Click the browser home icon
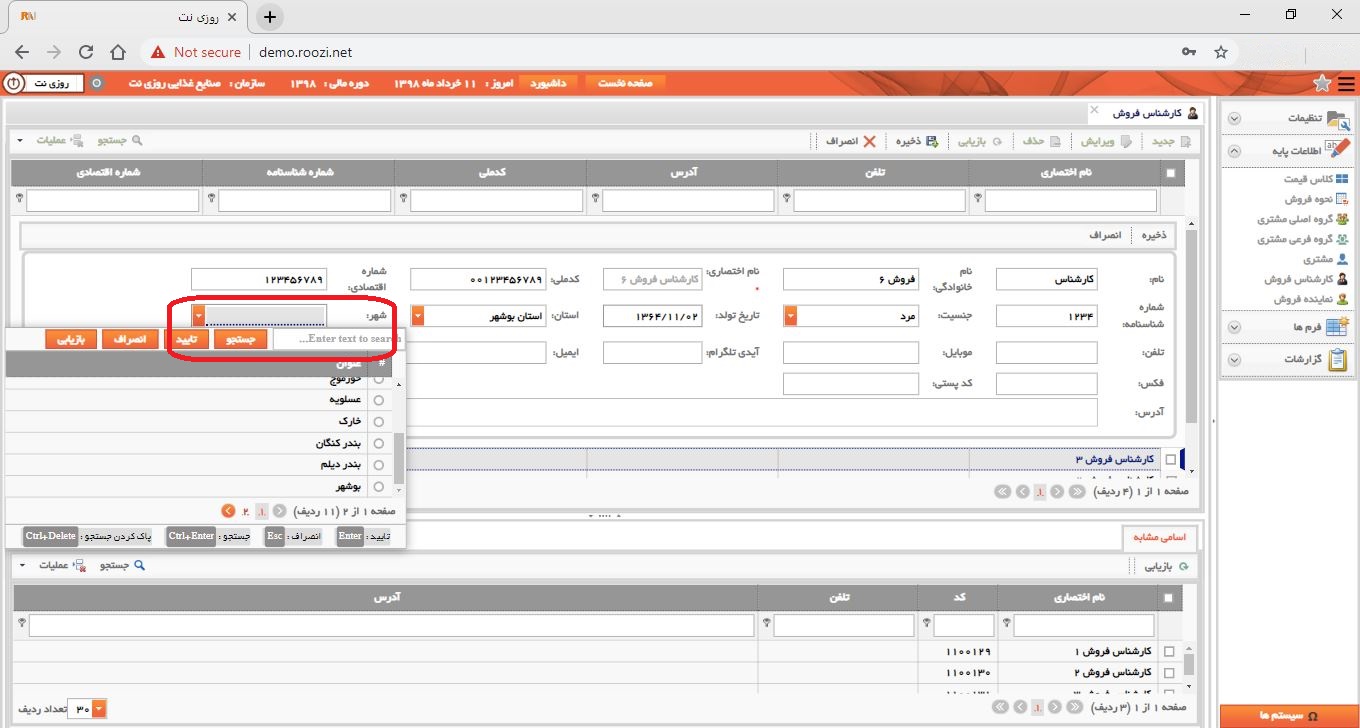 click(x=118, y=52)
